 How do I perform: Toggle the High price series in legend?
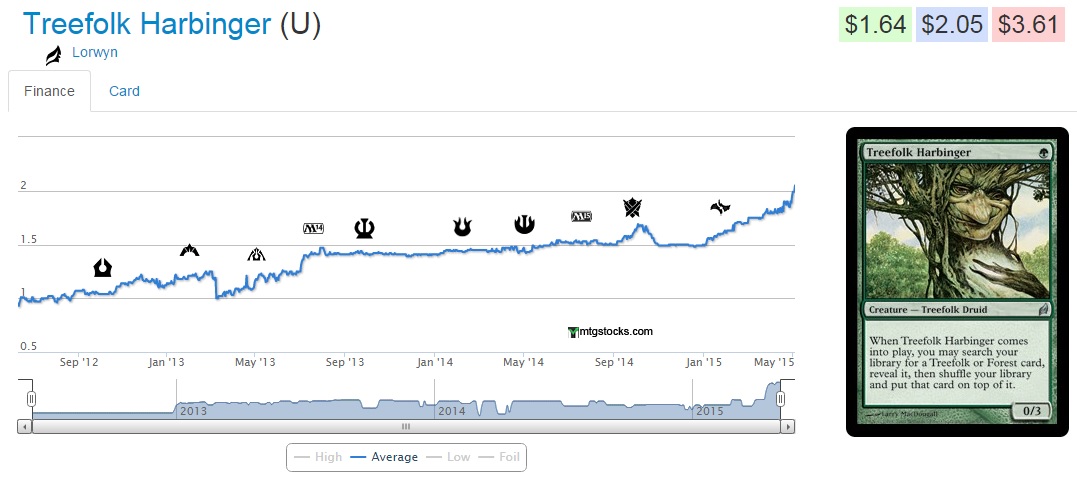tap(318, 457)
